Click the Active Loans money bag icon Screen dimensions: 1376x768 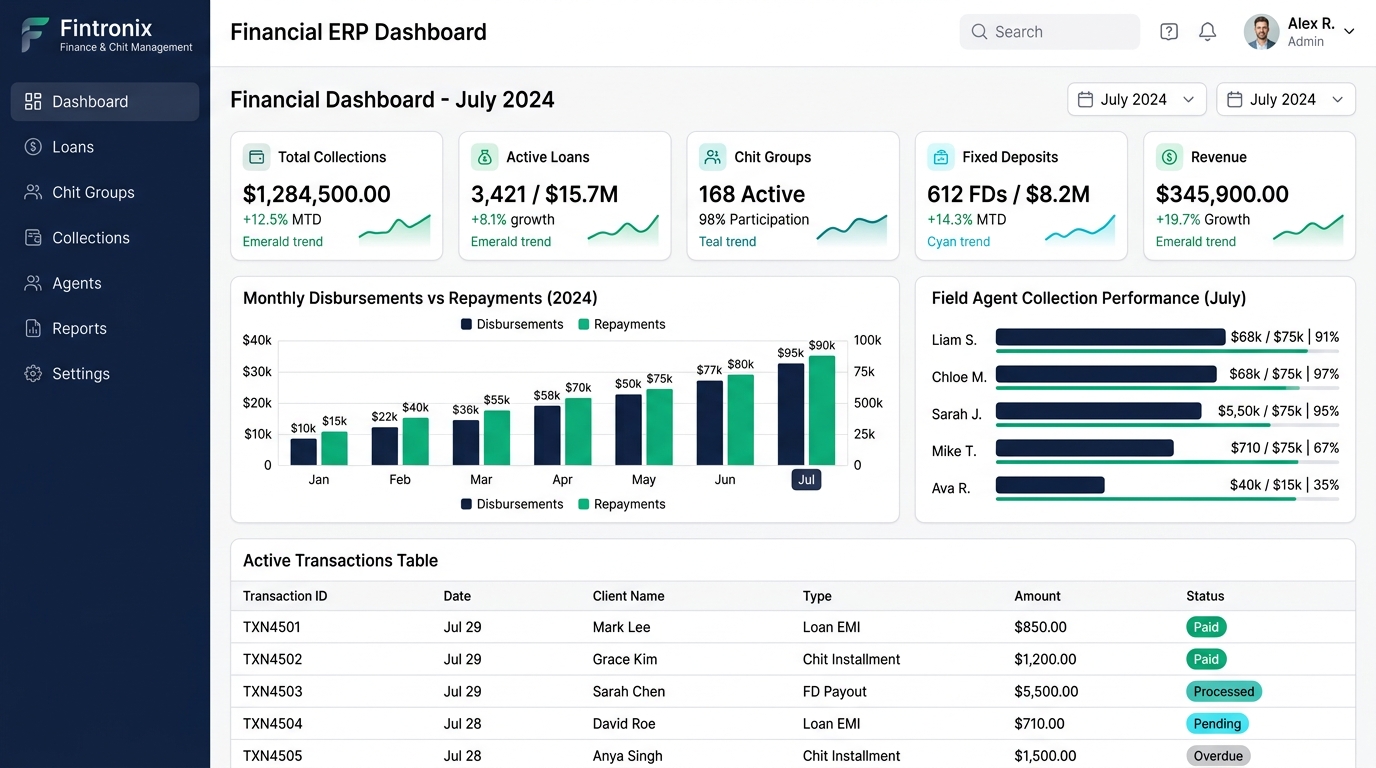[x=485, y=157]
